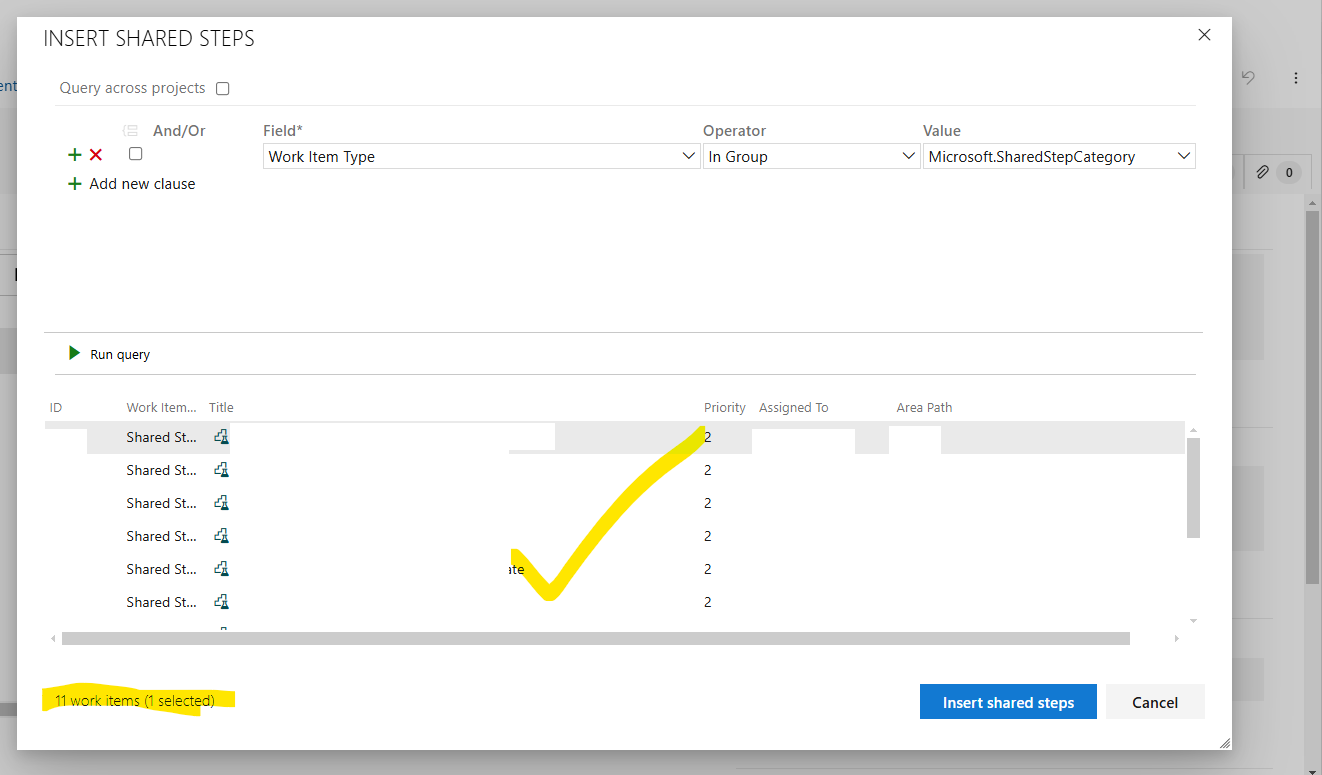Click the green plus icon next to Add new clause
The height and width of the screenshot is (775, 1322).
(x=74, y=184)
